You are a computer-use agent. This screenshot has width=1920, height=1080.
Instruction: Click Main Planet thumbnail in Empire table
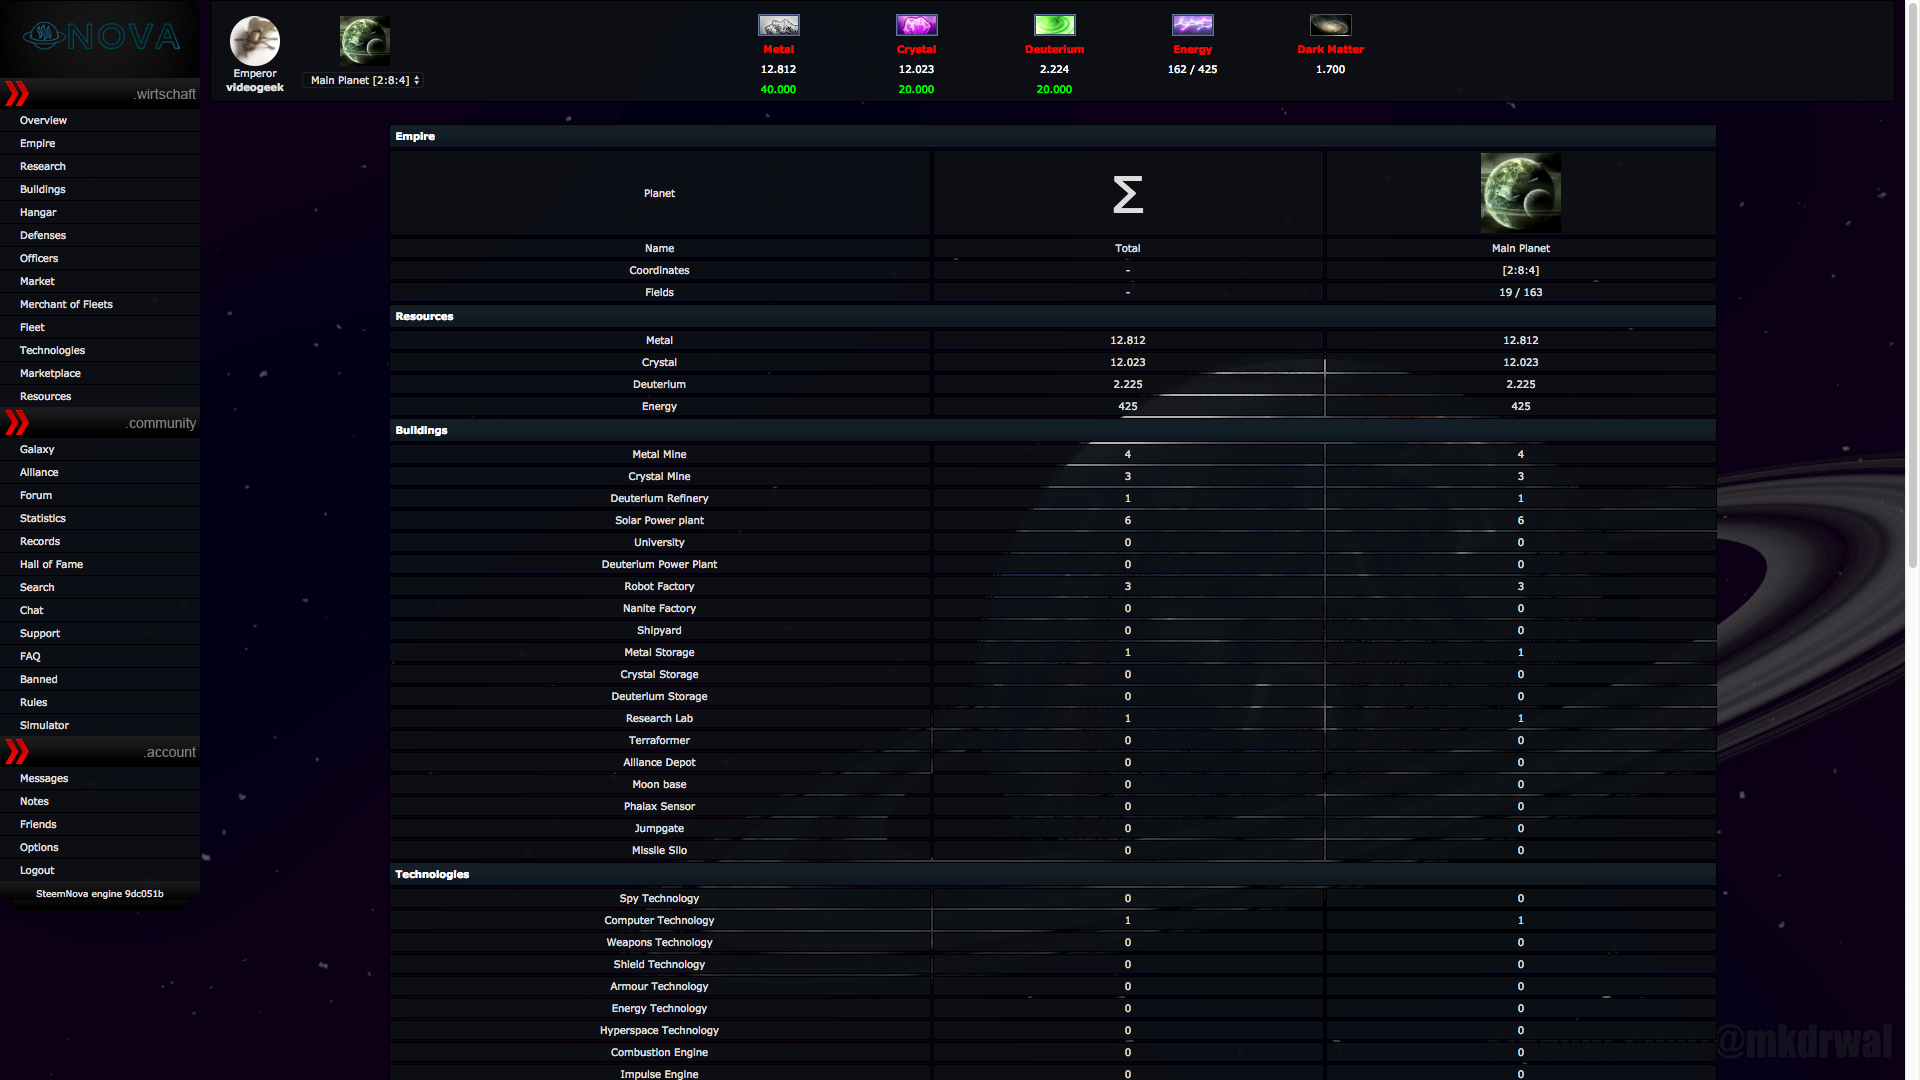[x=1520, y=193]
